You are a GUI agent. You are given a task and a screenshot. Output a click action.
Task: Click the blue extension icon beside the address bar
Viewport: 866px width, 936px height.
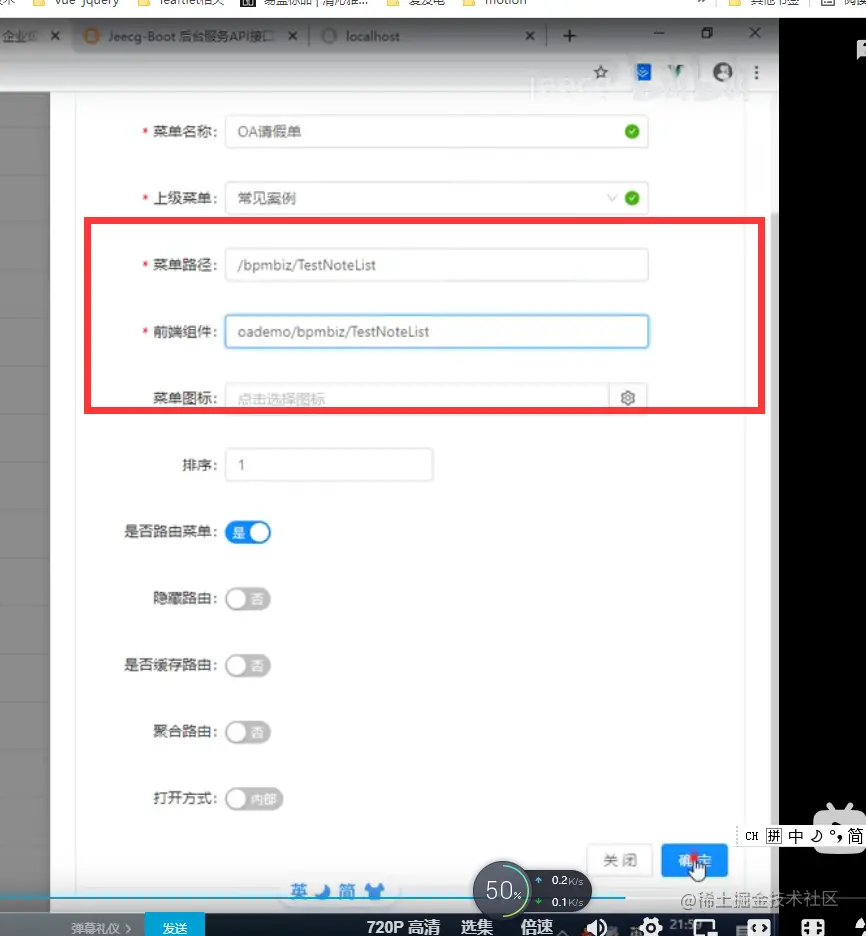coord(642,72)
